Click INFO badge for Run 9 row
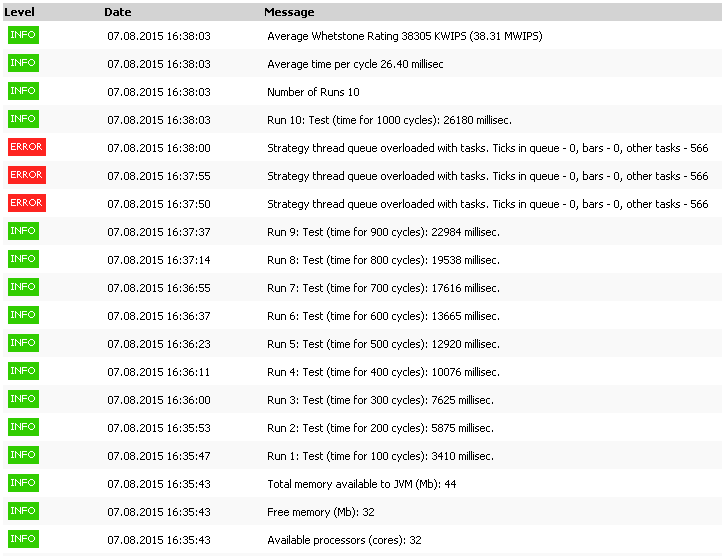This screenshot has width=722, height=556. coord(23,231)
